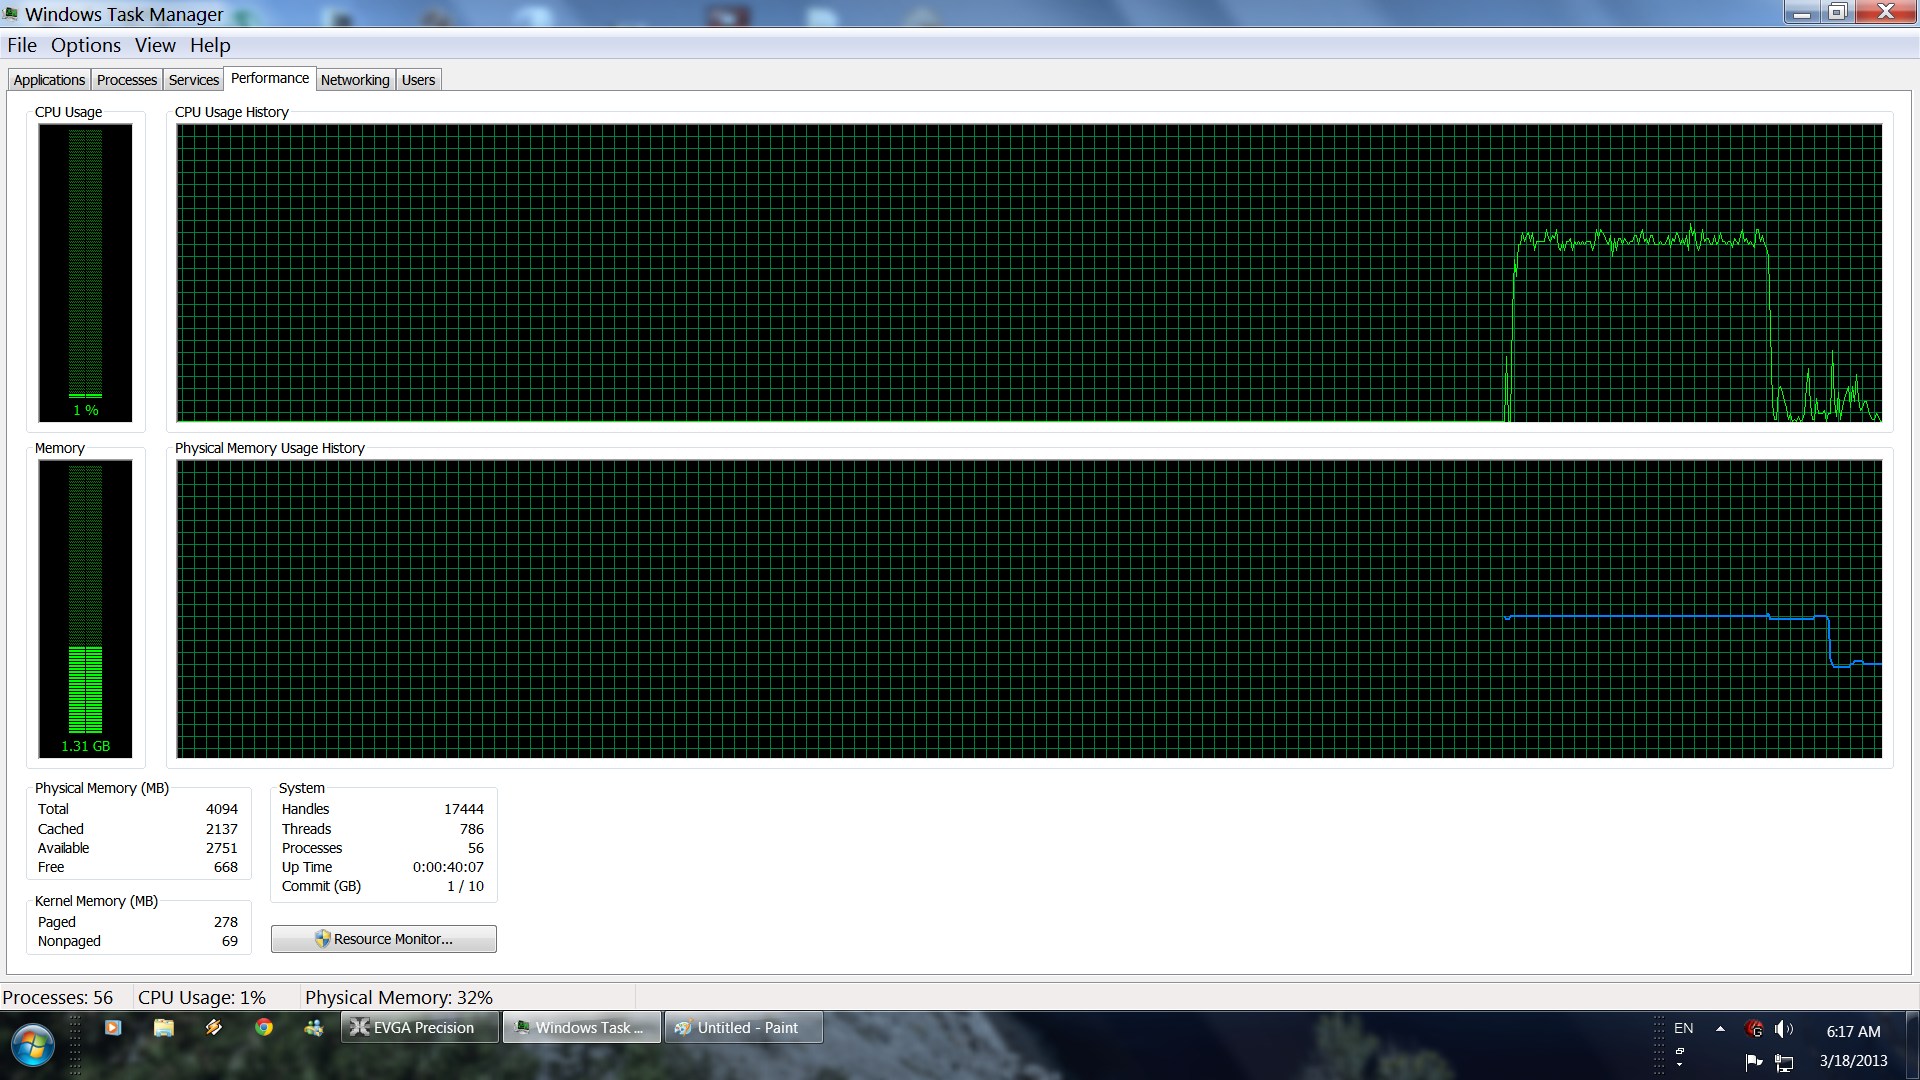The image size is (1920, 1080).
Task: Click the network connection tray icon
Action: pyautogui.click(x=1784, y=1061)
